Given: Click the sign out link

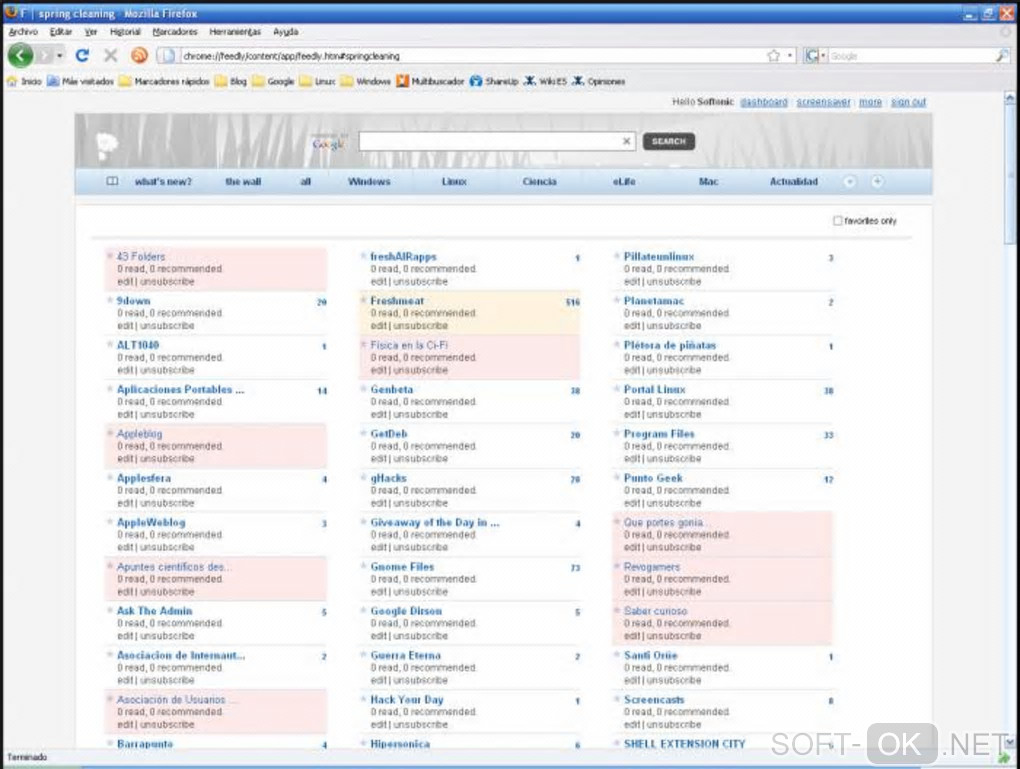Looking at the screenshot, I should point(909,102).
